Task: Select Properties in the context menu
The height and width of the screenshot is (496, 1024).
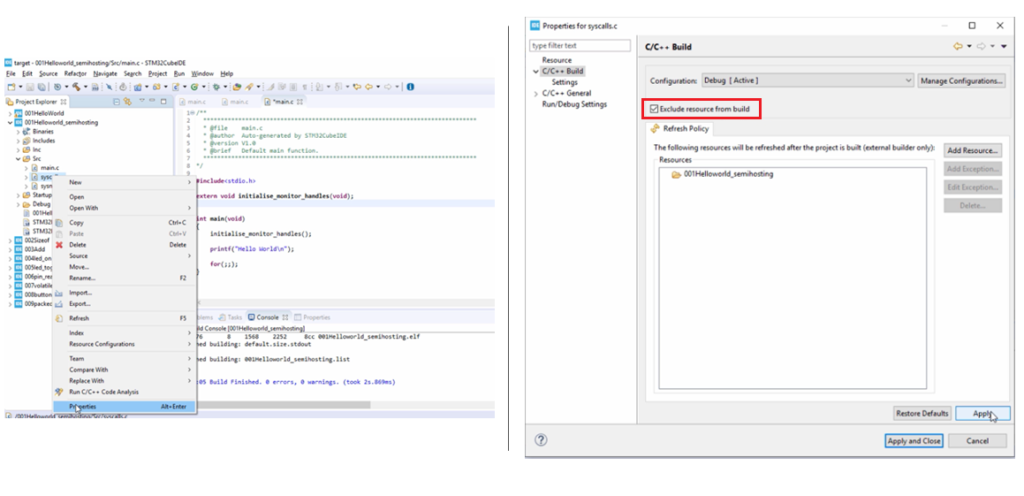Action: [123, 407]
